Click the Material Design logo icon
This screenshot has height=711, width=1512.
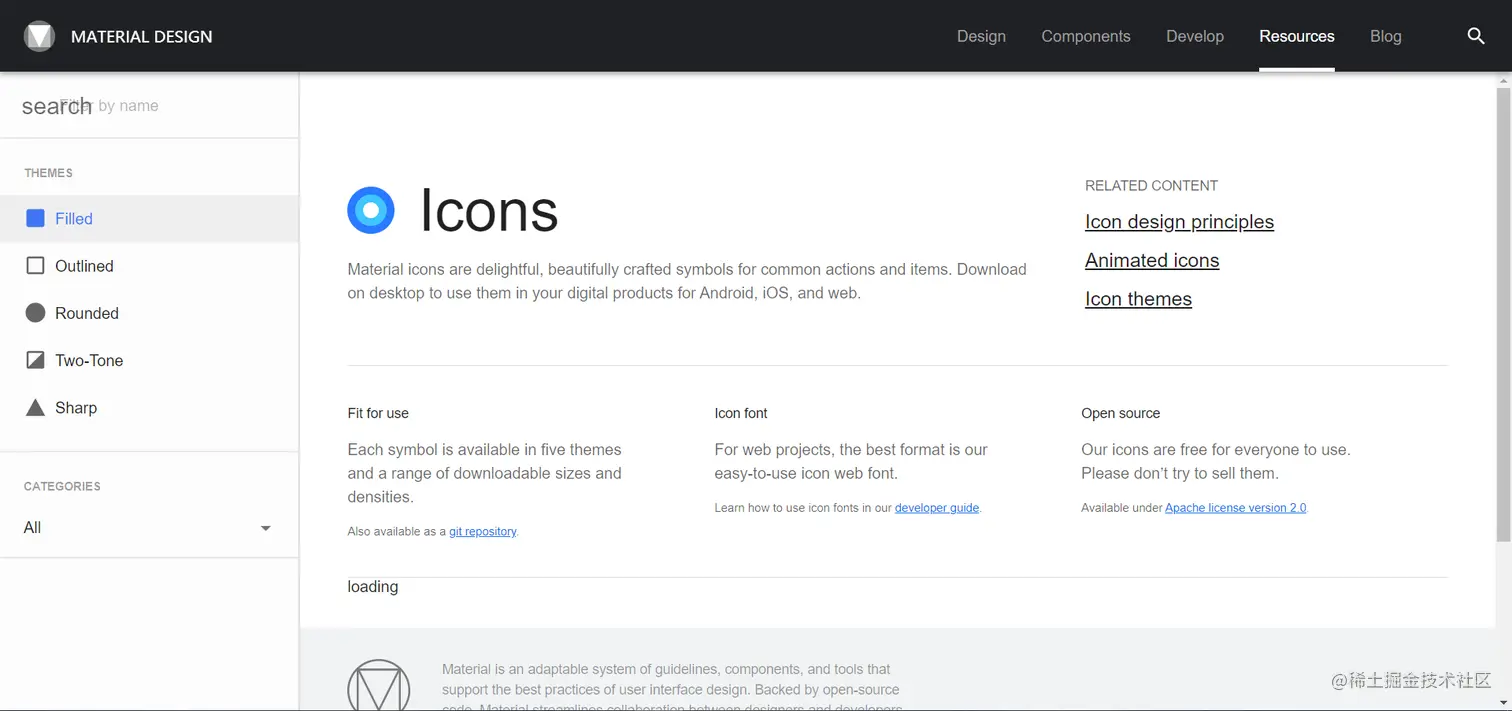click(x=39, y=36)
